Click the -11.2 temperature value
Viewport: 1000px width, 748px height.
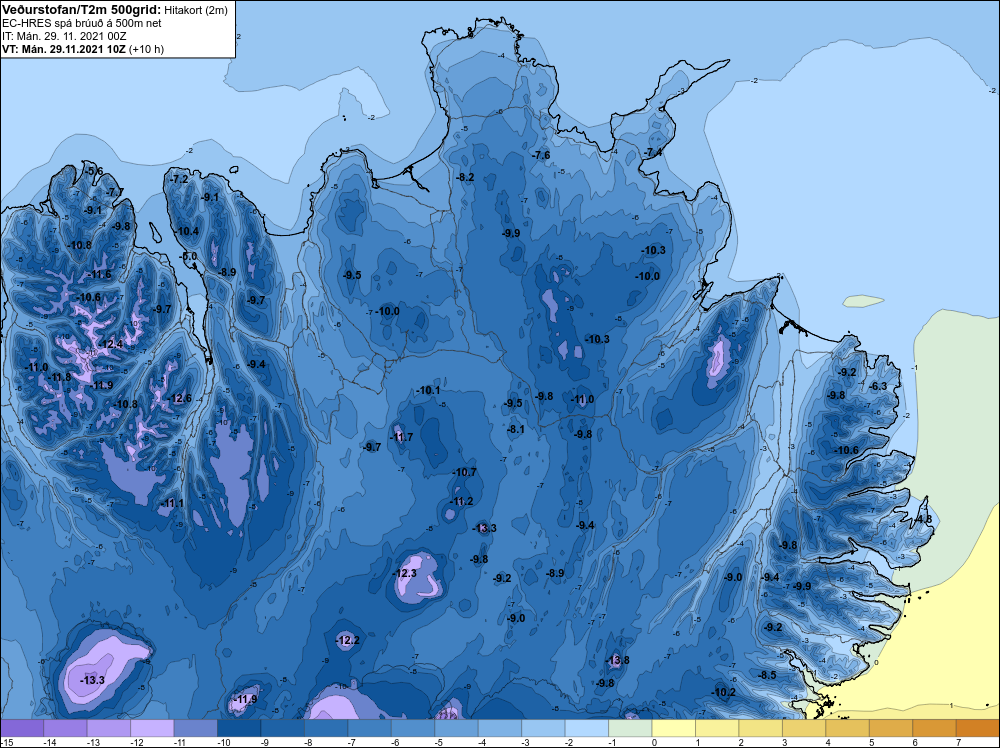click(461, 502)
